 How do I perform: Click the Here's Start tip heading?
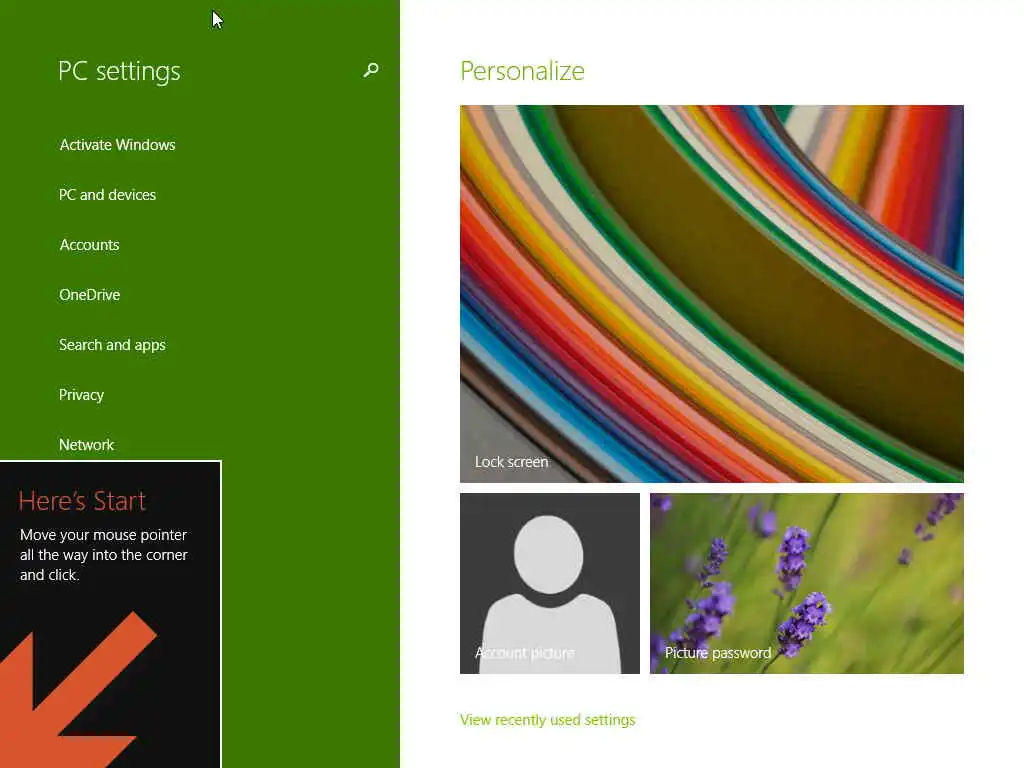pyautogui.click(x=82, y=501)
